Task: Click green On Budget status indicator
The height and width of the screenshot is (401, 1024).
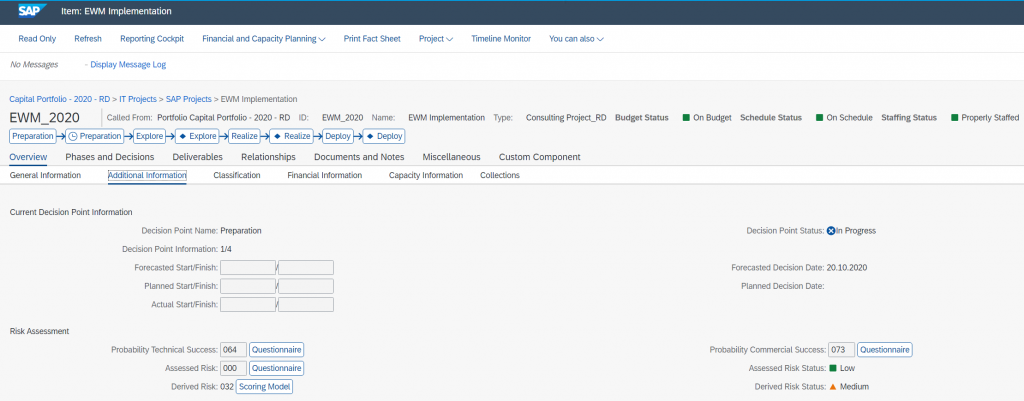Action: pos(686,118)
